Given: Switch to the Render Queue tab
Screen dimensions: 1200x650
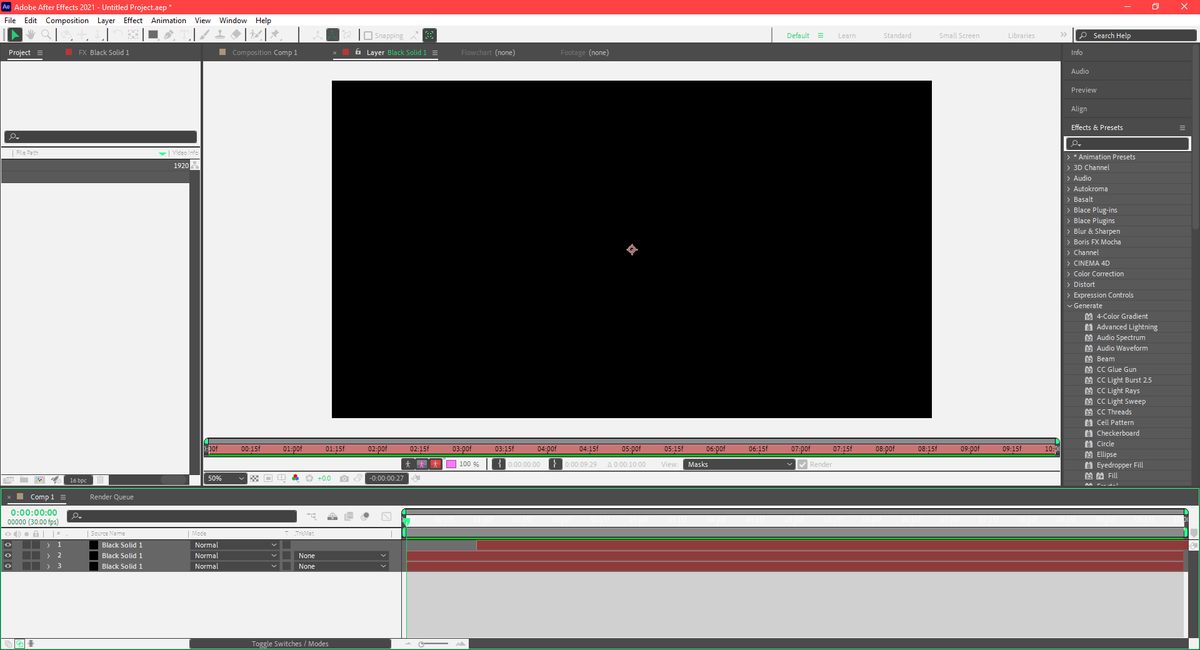Looking at the screenshot, I should point(111,497).
